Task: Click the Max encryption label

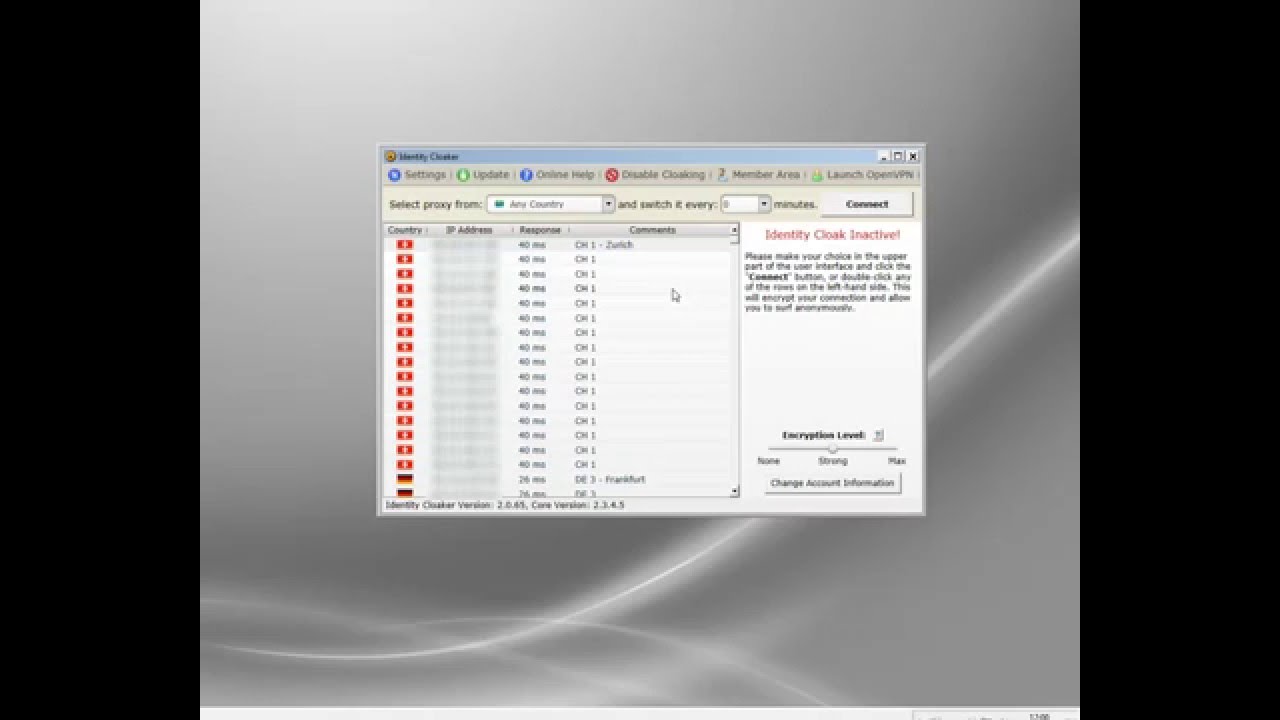Action: (x=897, y=461)
